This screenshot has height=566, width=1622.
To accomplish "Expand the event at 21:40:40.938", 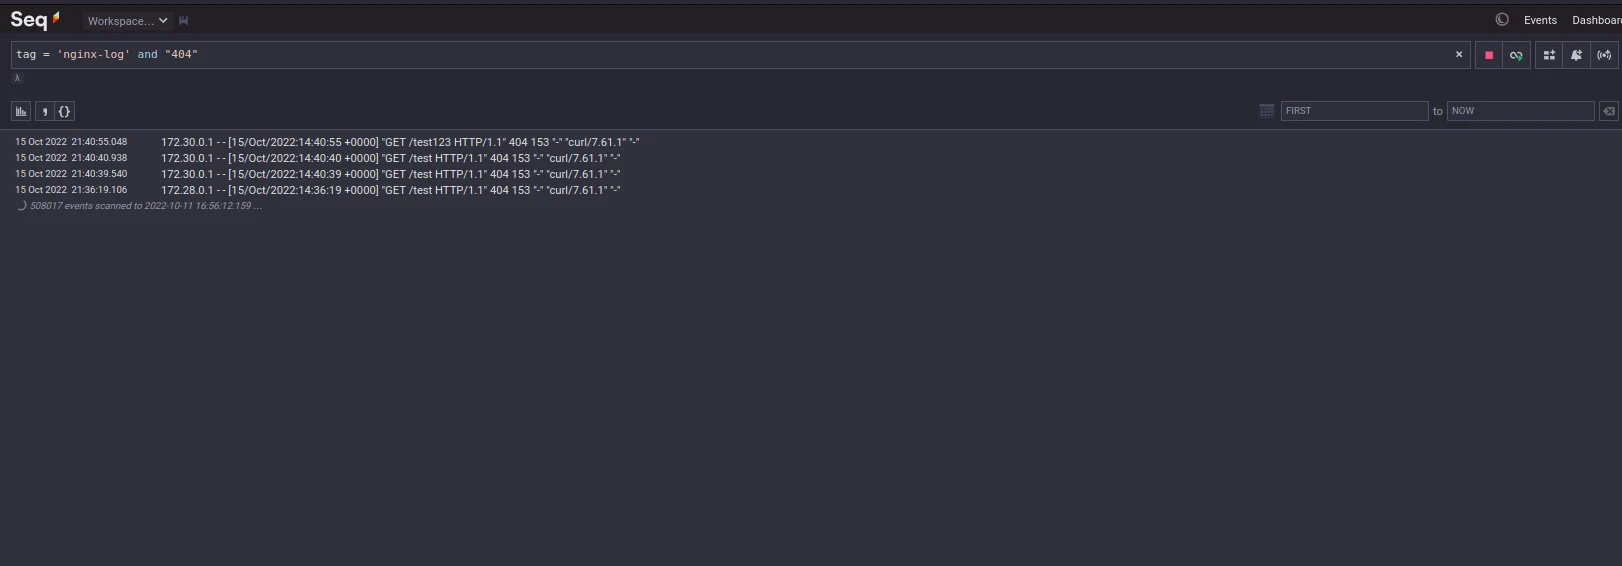I will coord(71,158).
